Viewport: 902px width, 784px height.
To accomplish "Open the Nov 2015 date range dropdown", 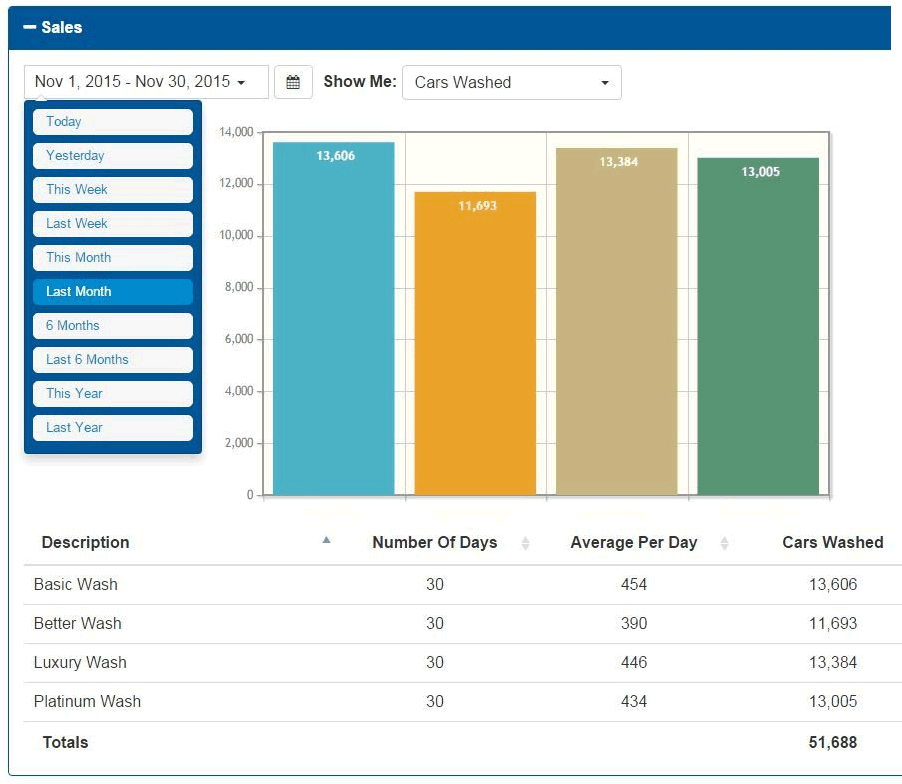I will (146, 82).
